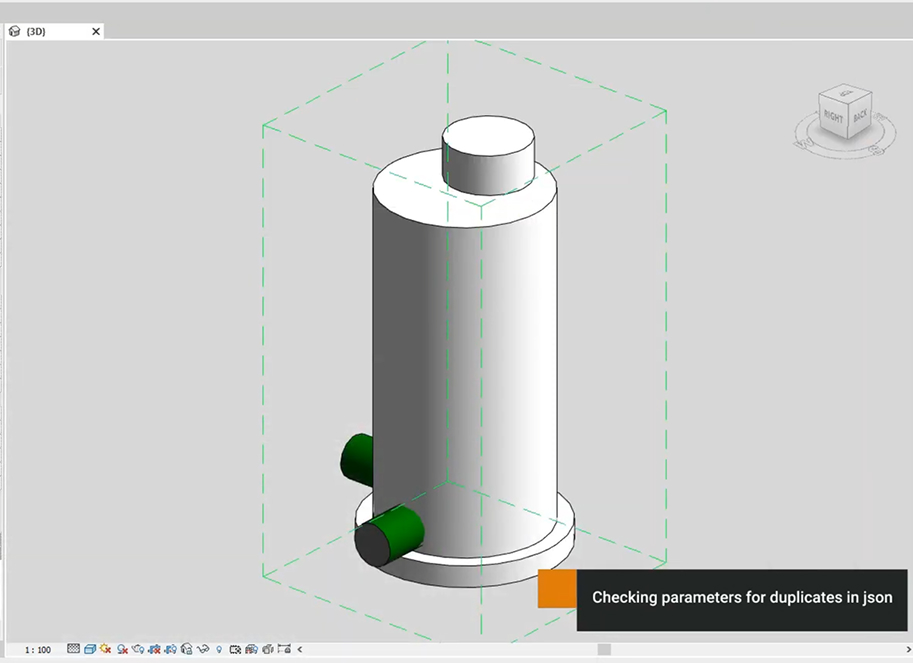Toggle the Sun Path setting

pos(106,649)
